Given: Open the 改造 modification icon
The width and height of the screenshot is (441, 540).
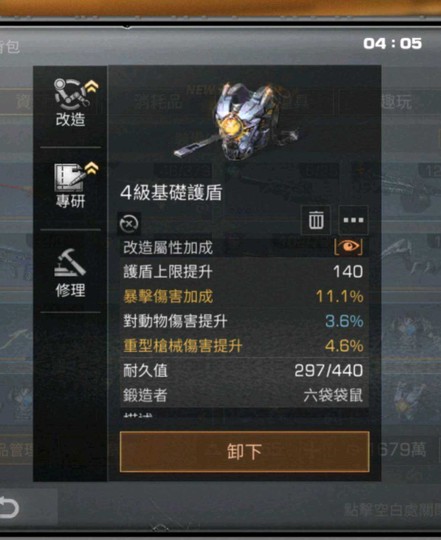Looking at the screenshot, I should coord(72,102).
